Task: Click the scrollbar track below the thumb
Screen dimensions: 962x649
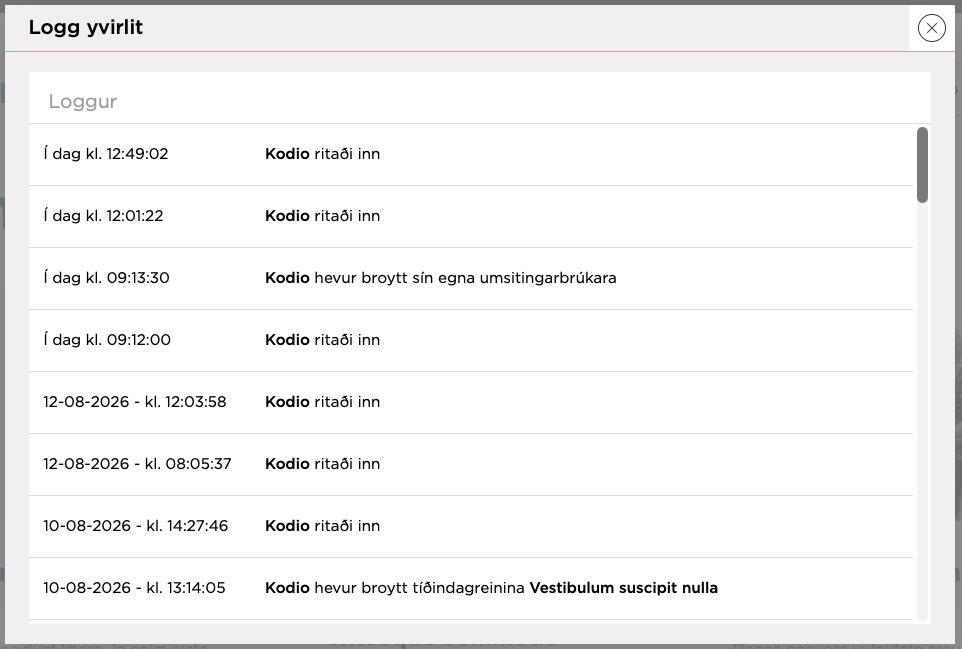Action: pos(922,411)
